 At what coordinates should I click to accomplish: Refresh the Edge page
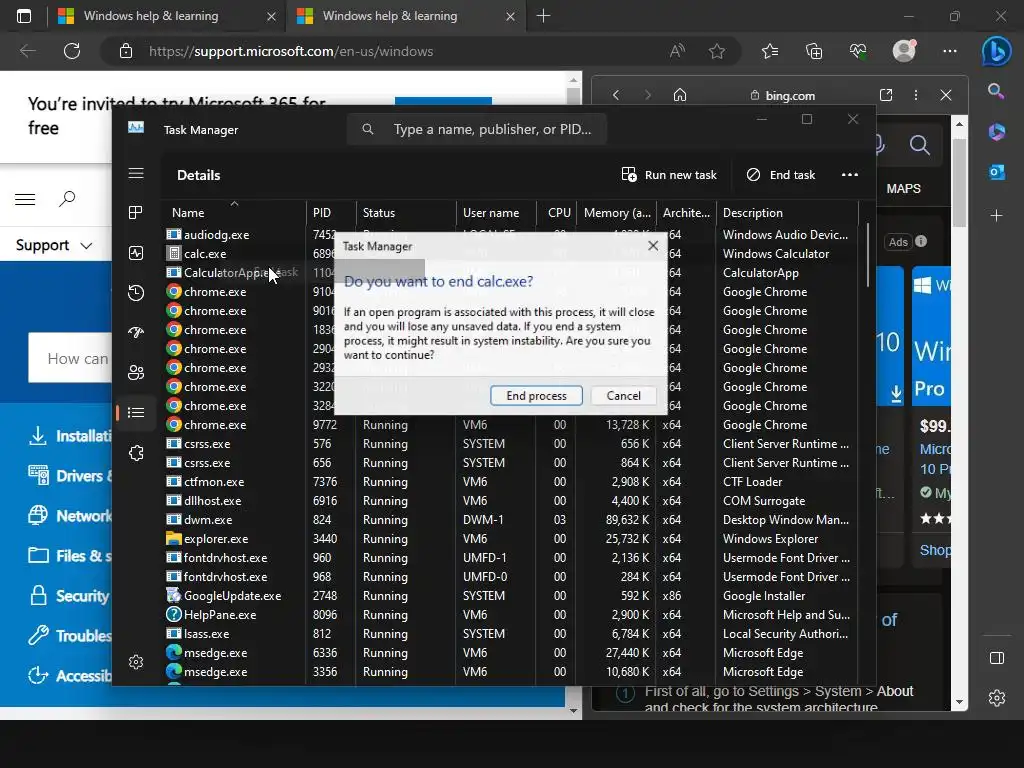pos(72,51)
